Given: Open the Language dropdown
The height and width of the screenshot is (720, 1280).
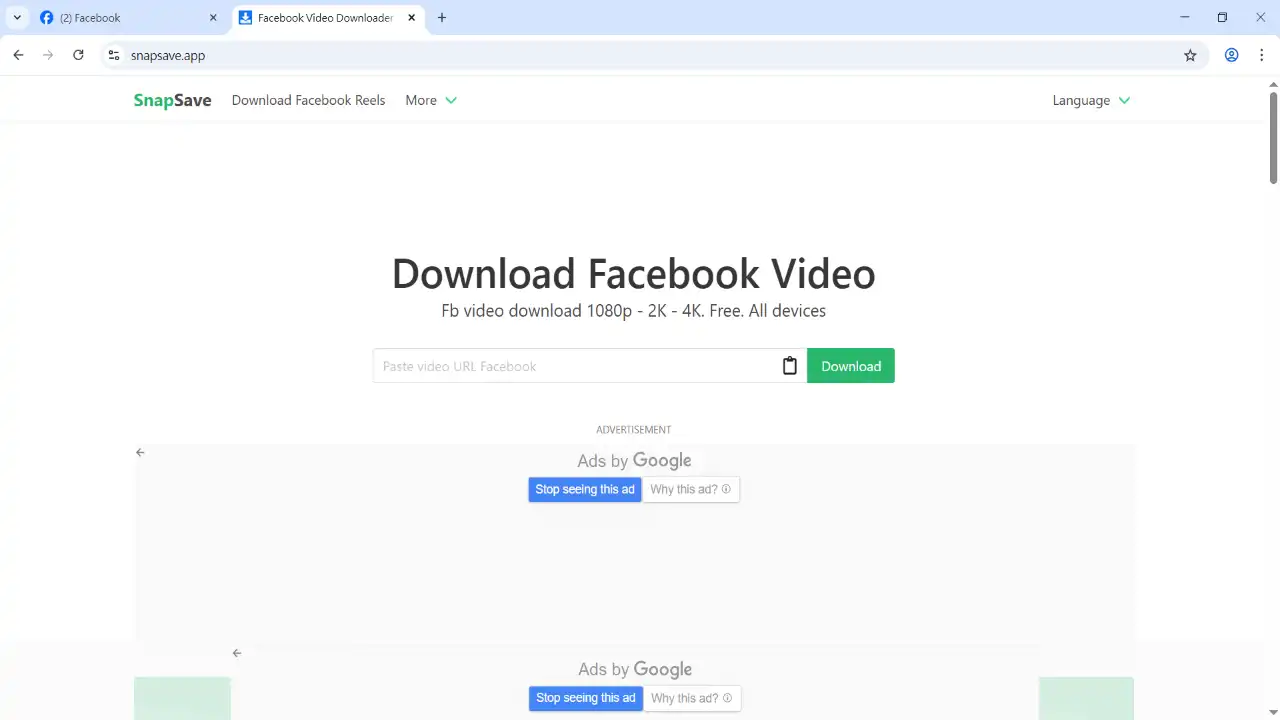Looking at the screenshot, I should (x=1091, y=100).
